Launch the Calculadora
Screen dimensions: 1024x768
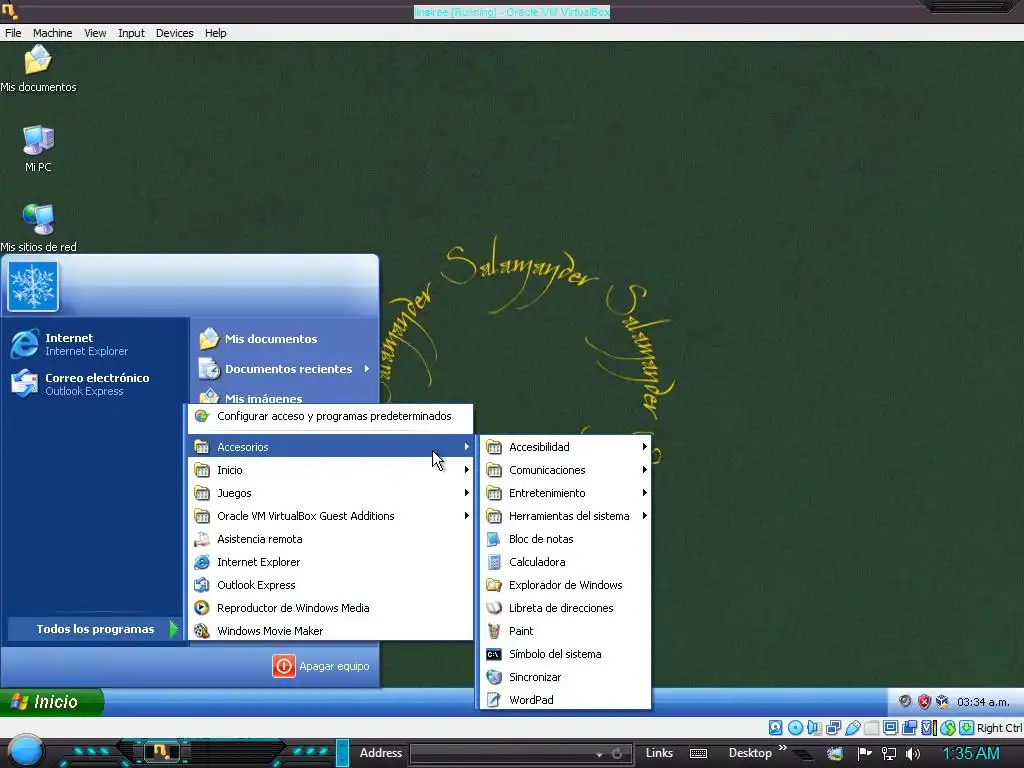[566, 562]
